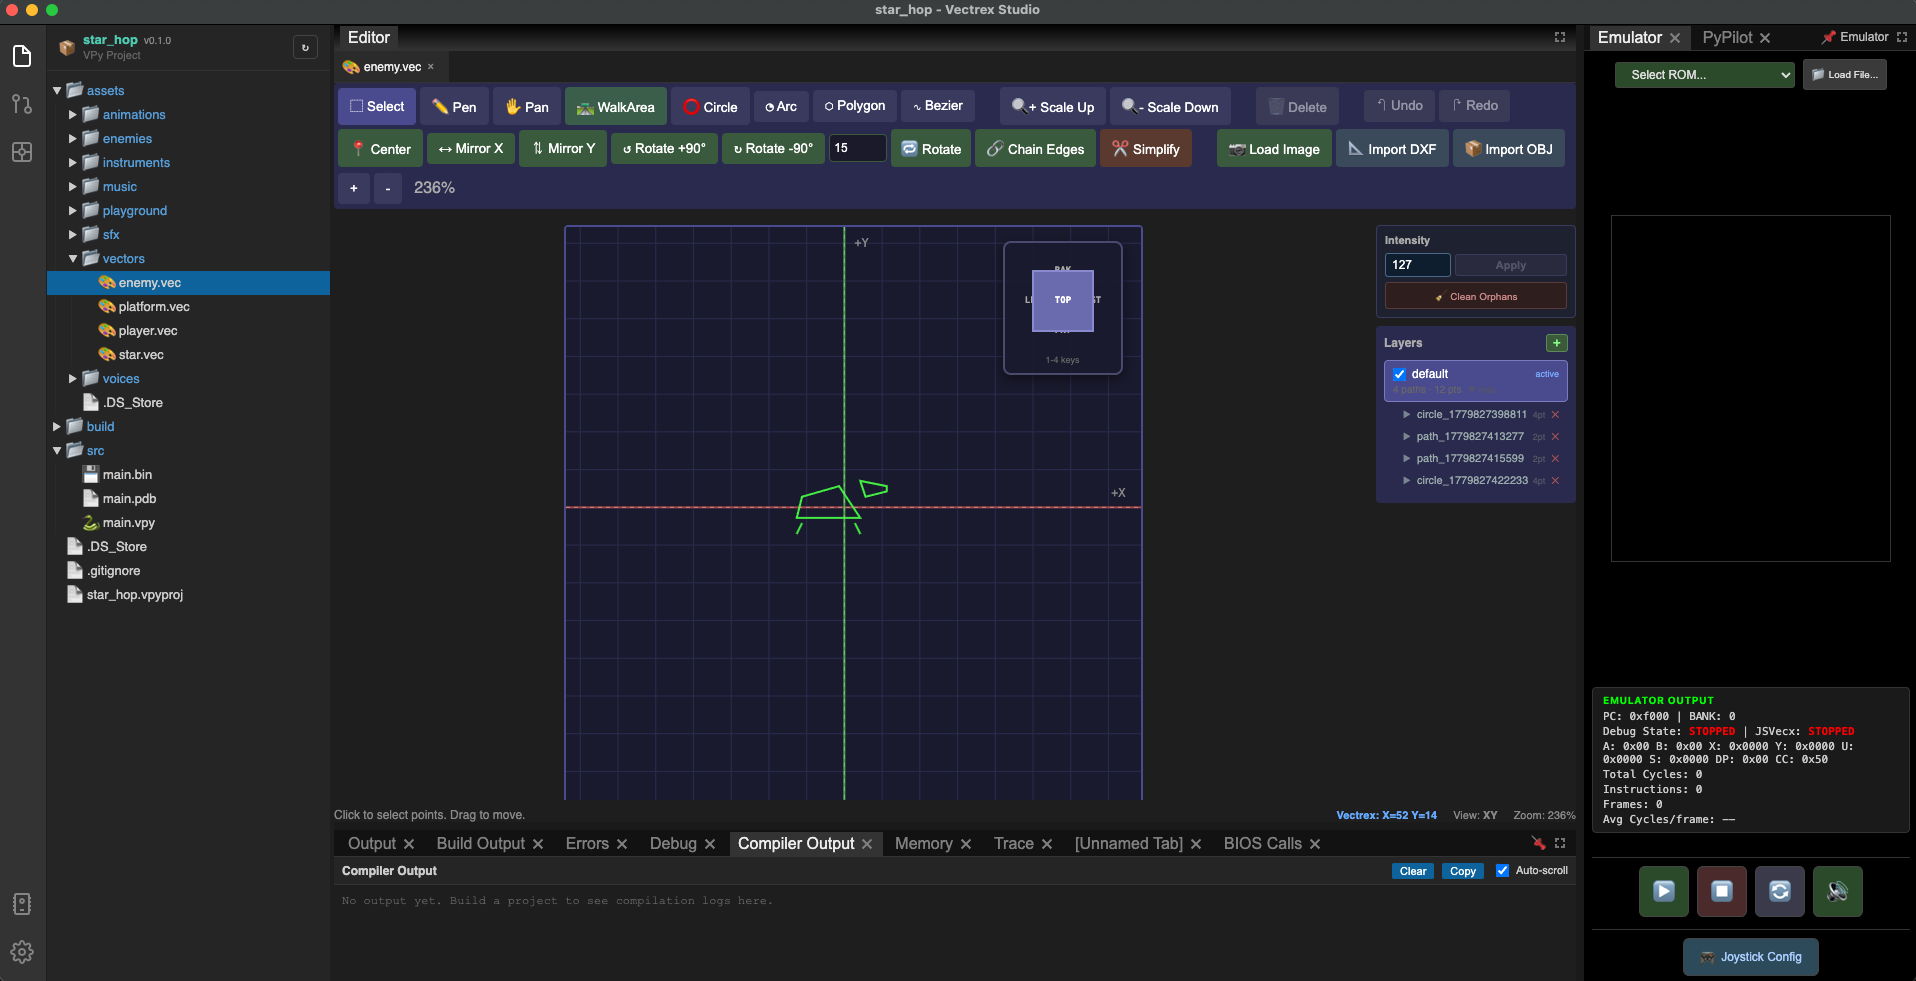
Task: Expand the build folder
Action: (57, 426)
